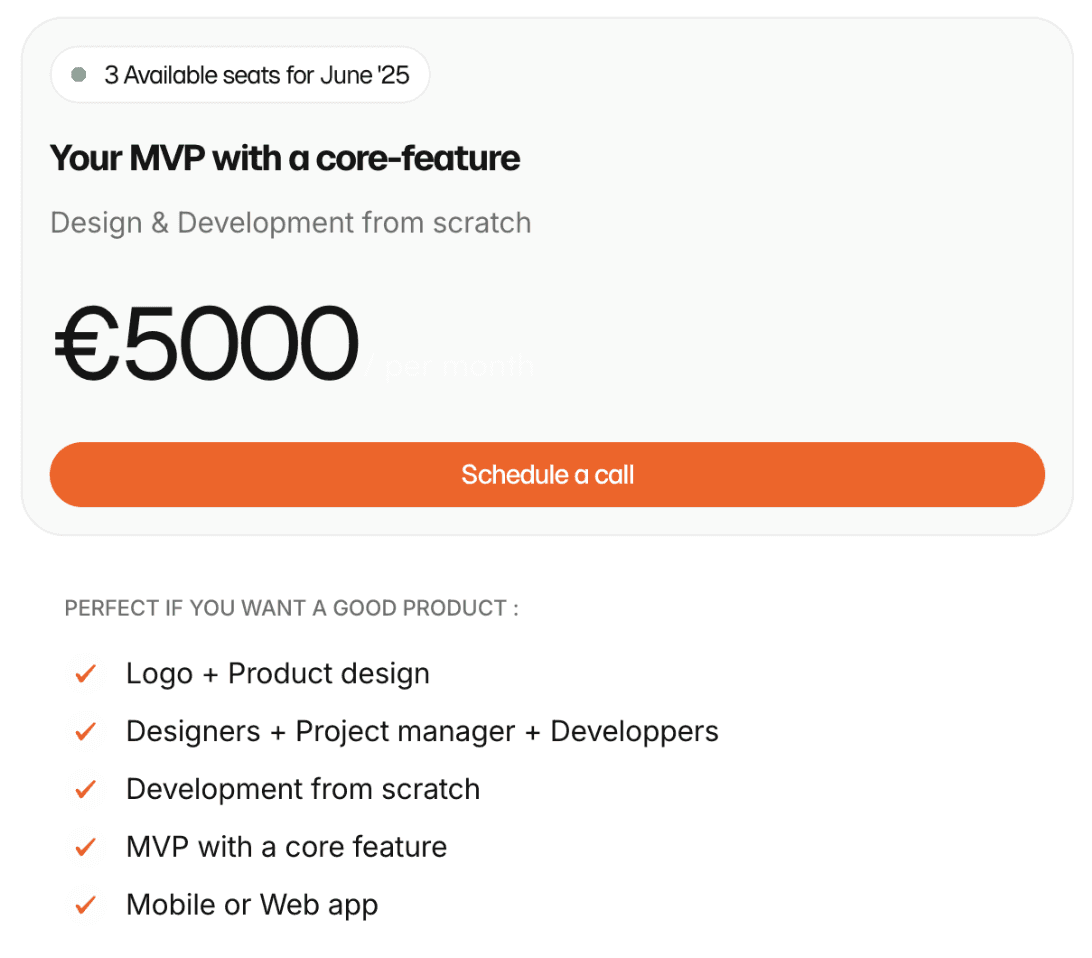This screenshot has width=1092, height=958.
Task: Click the faded per month label
Action: 449,366
